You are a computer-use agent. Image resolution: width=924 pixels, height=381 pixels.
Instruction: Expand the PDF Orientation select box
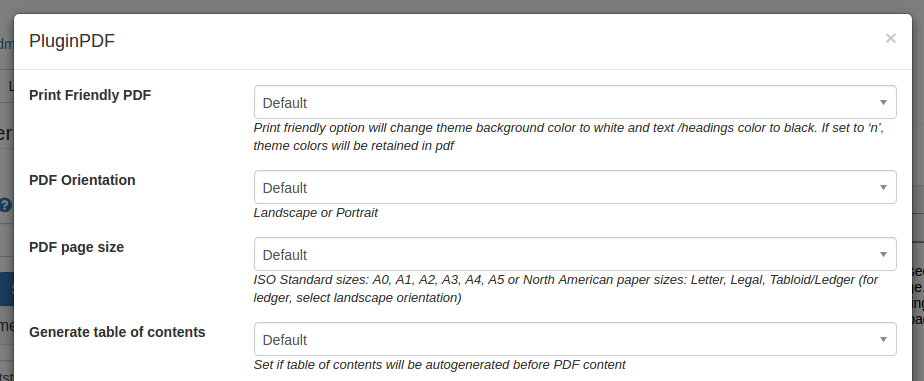click(x=575, y=187)
